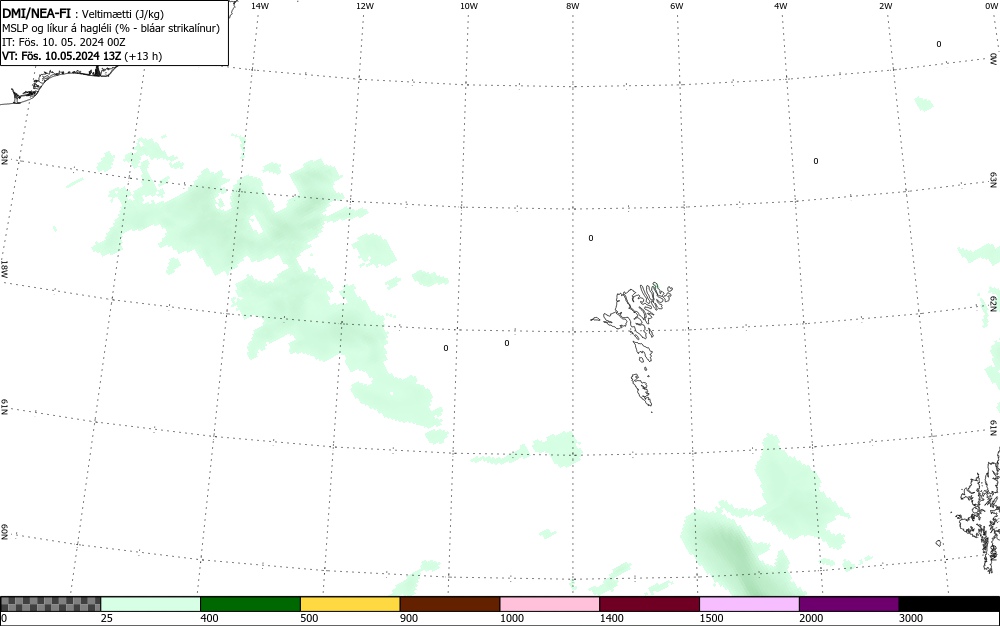
Task: Select the 60N latitude label
Action: [4, 533]
